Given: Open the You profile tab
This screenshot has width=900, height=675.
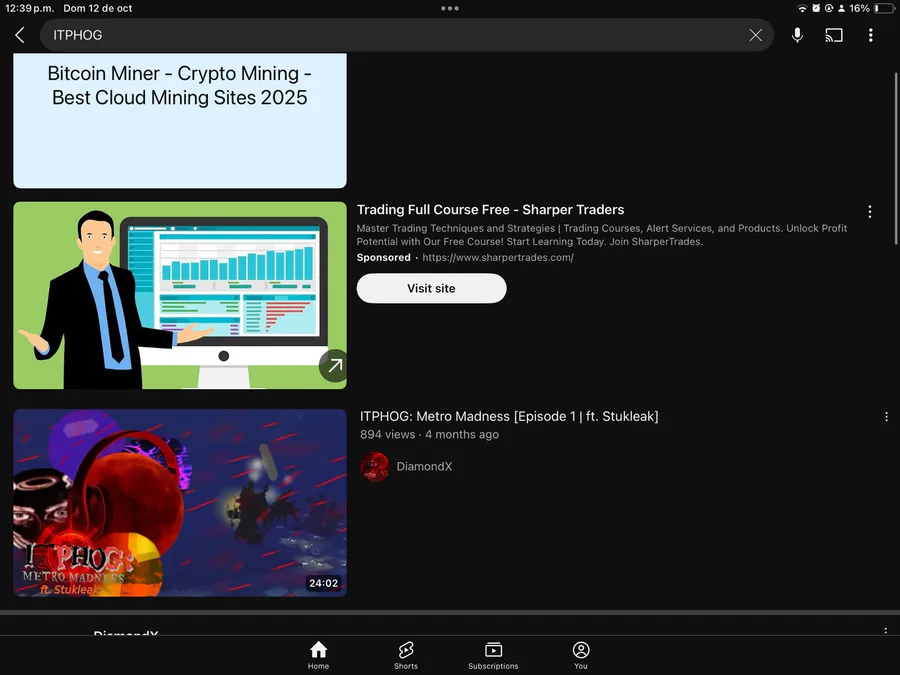Looking at the screenshot, I should point(581,655).
